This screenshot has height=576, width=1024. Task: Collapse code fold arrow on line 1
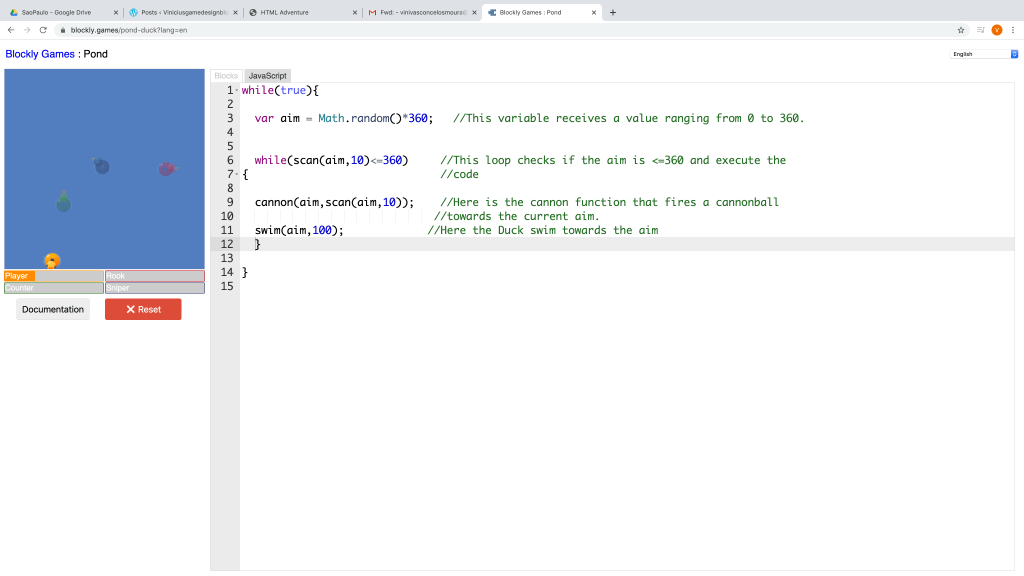click(237, 91)
